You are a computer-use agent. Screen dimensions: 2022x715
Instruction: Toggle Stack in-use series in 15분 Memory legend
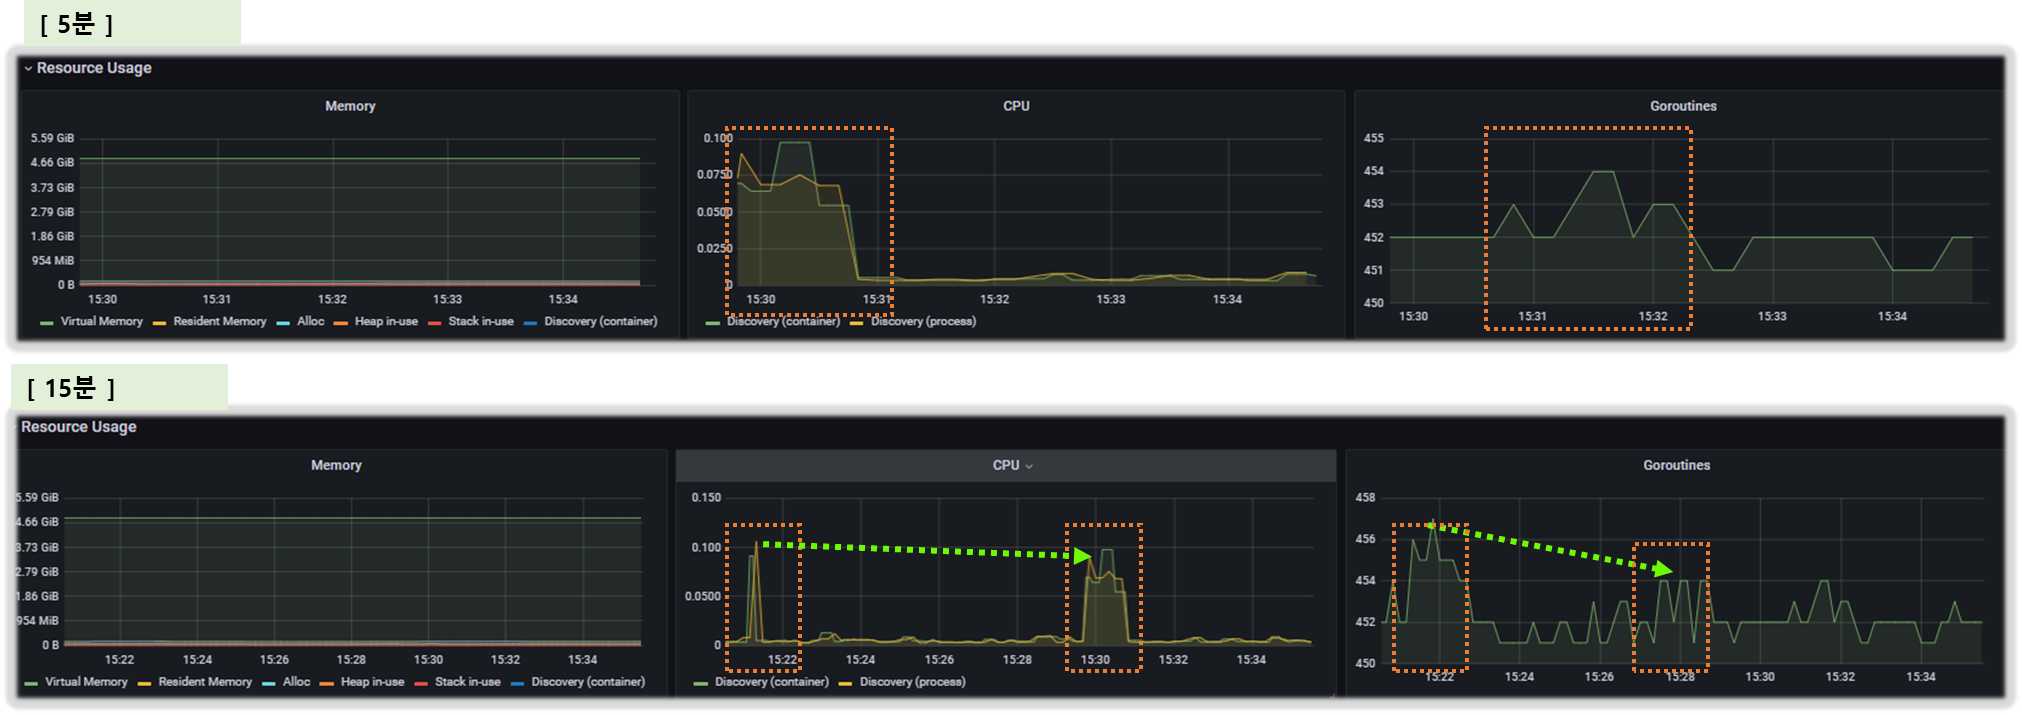[467, 681]
